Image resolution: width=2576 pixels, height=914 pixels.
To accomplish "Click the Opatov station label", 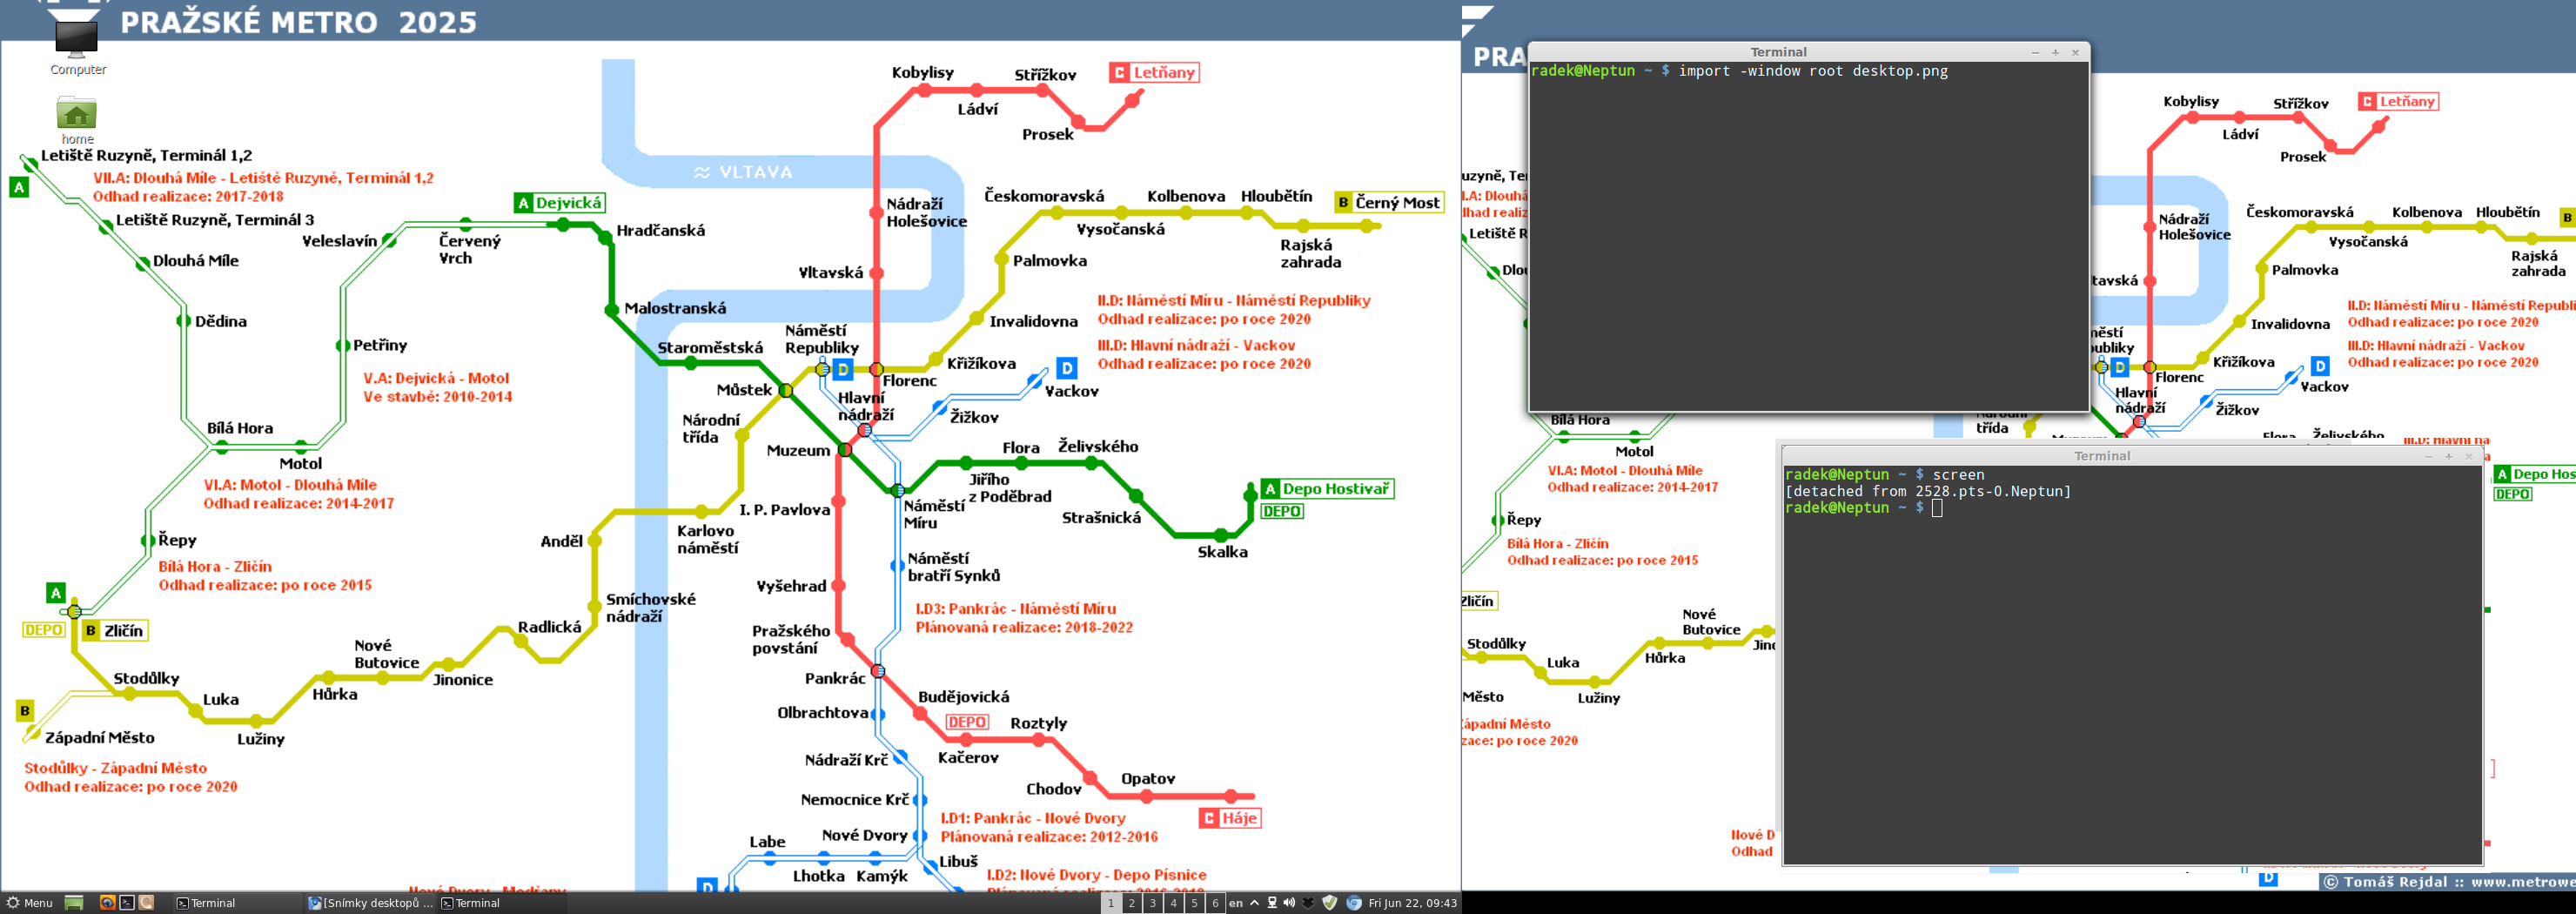I will [x=1148, y=779].
